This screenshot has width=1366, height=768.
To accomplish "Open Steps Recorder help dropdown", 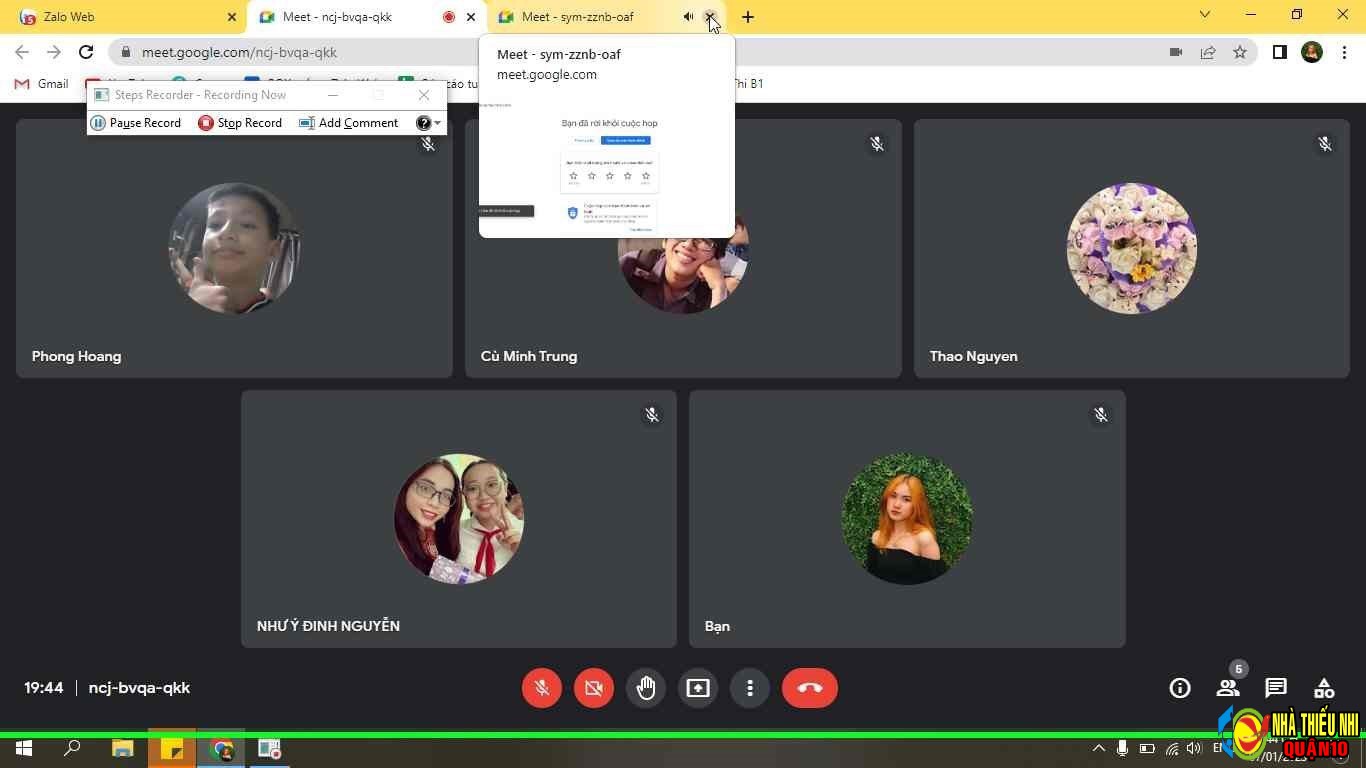I will 428,123.
